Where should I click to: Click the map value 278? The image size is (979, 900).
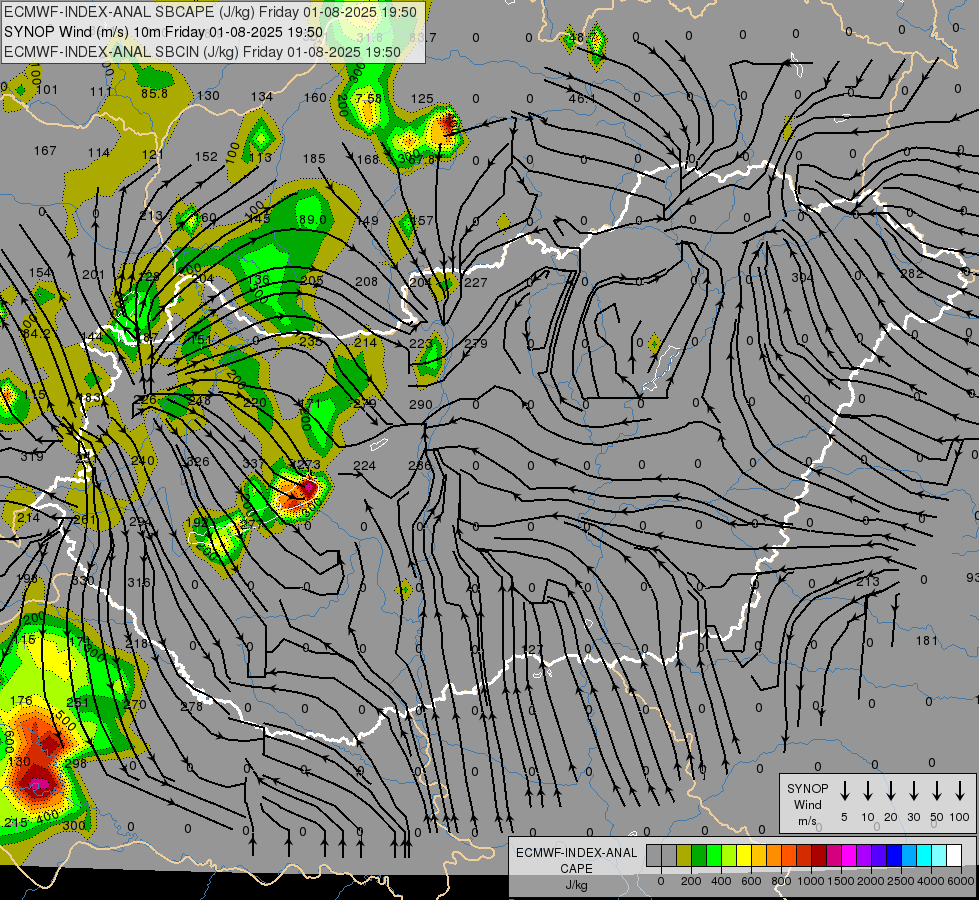point(191,706)
